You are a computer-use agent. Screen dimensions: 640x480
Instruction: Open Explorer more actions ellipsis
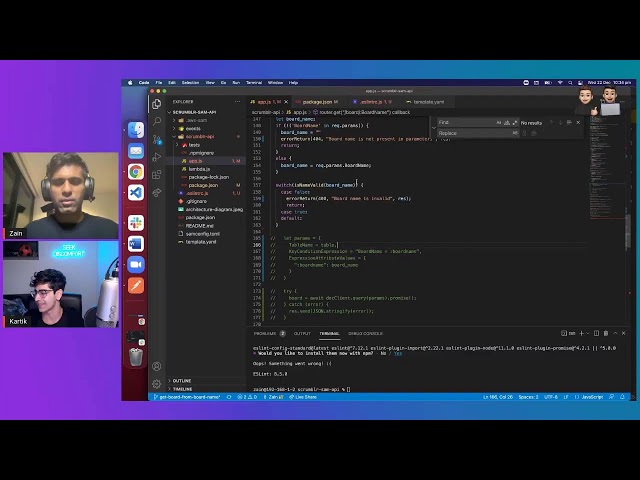click(x=238, y=102)
